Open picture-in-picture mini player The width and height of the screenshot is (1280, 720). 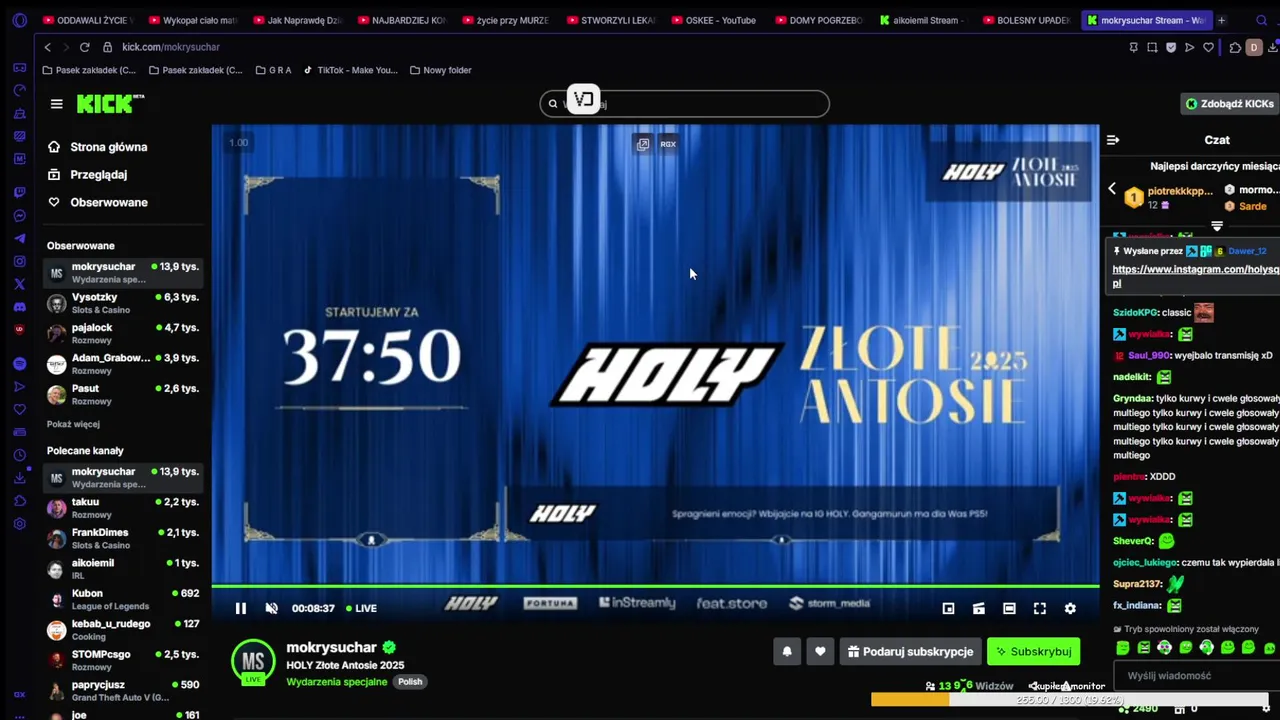click(x=948, y=608)
